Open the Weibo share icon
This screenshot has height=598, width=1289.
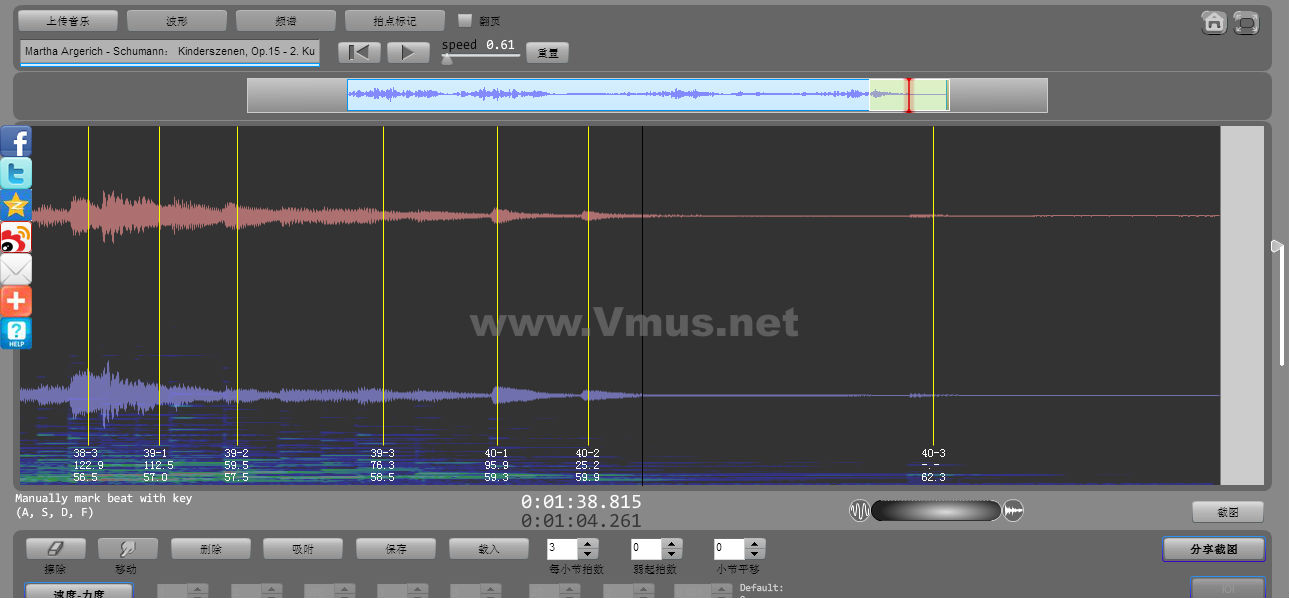tap(16, 237)
